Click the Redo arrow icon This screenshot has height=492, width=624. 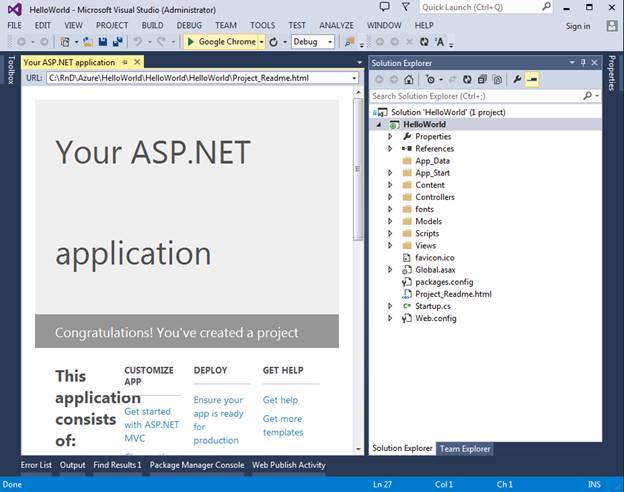click(x=161, y=41)
